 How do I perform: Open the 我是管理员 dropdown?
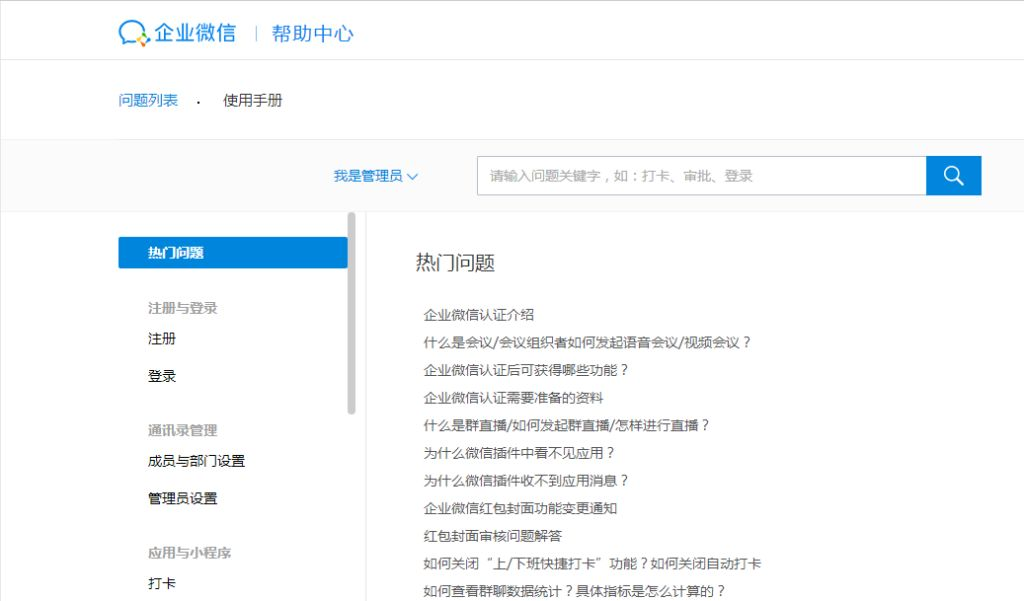point(375,174)
